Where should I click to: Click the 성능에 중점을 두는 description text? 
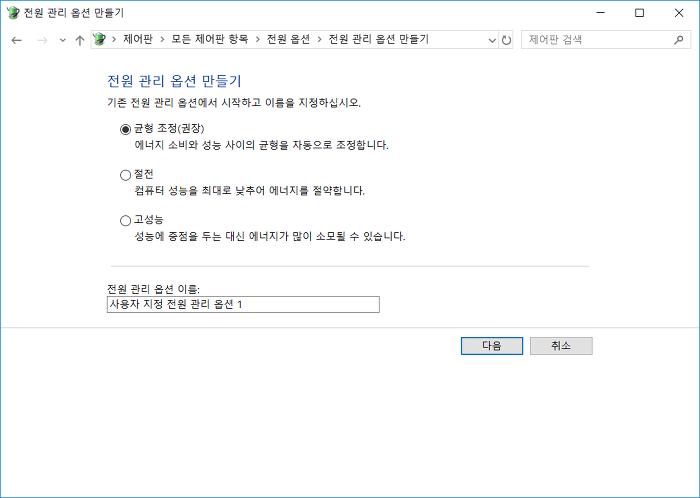(x=270, y=237)
